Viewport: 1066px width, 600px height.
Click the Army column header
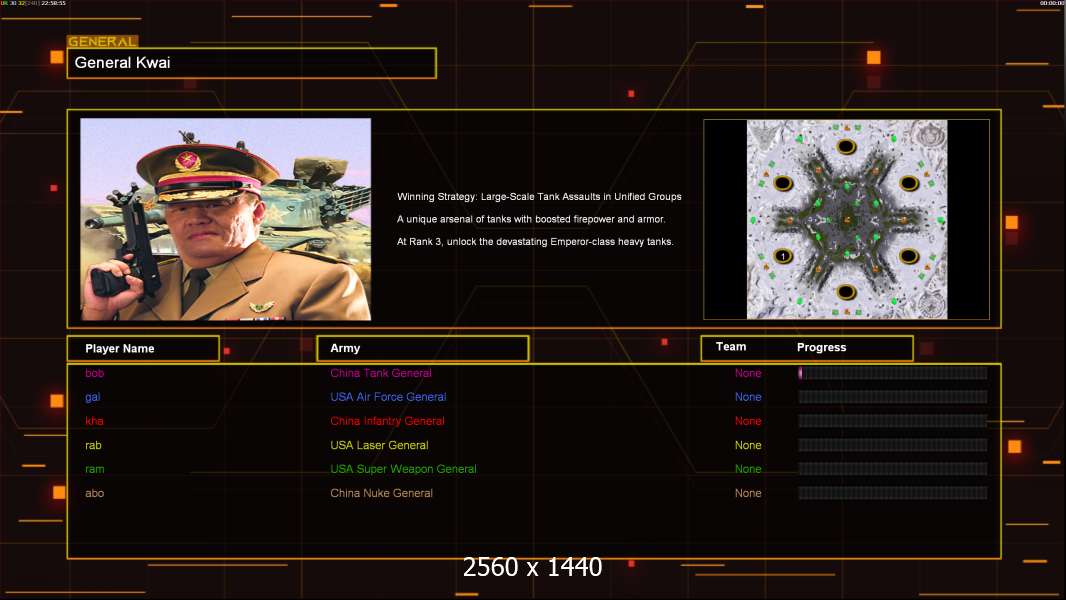coord(423,348)
